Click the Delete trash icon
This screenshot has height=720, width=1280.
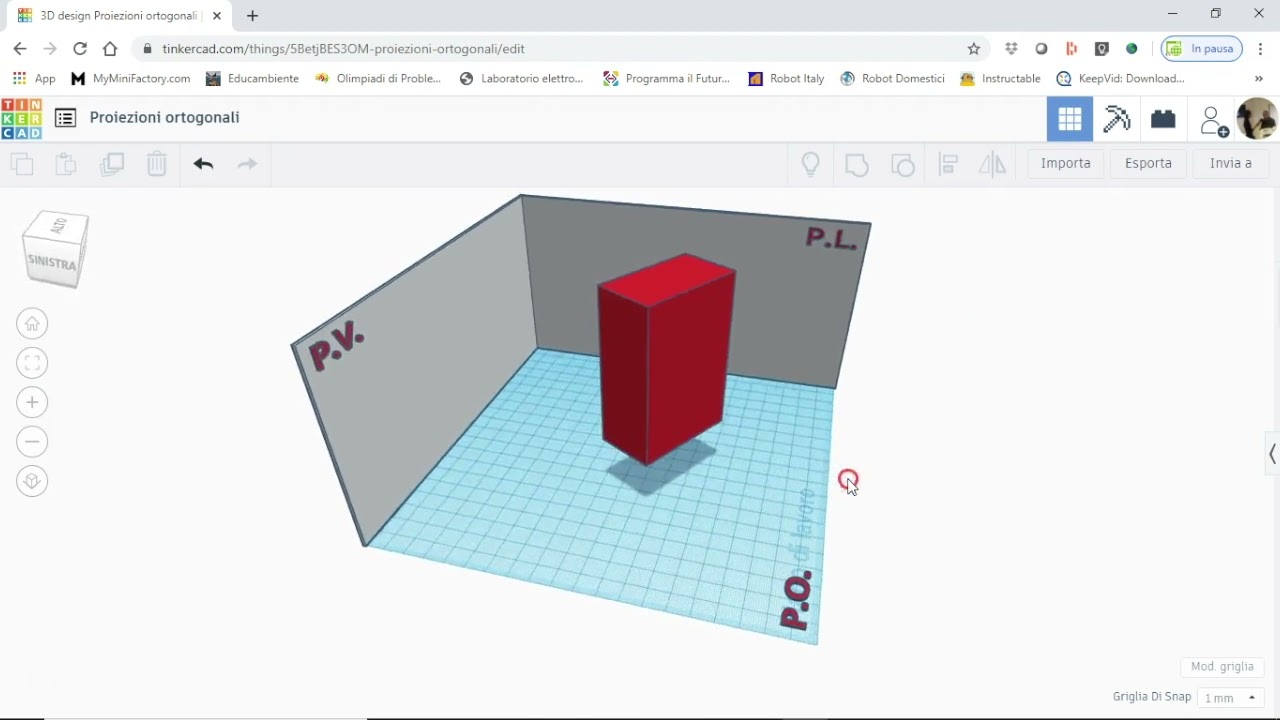coord(157,164)
